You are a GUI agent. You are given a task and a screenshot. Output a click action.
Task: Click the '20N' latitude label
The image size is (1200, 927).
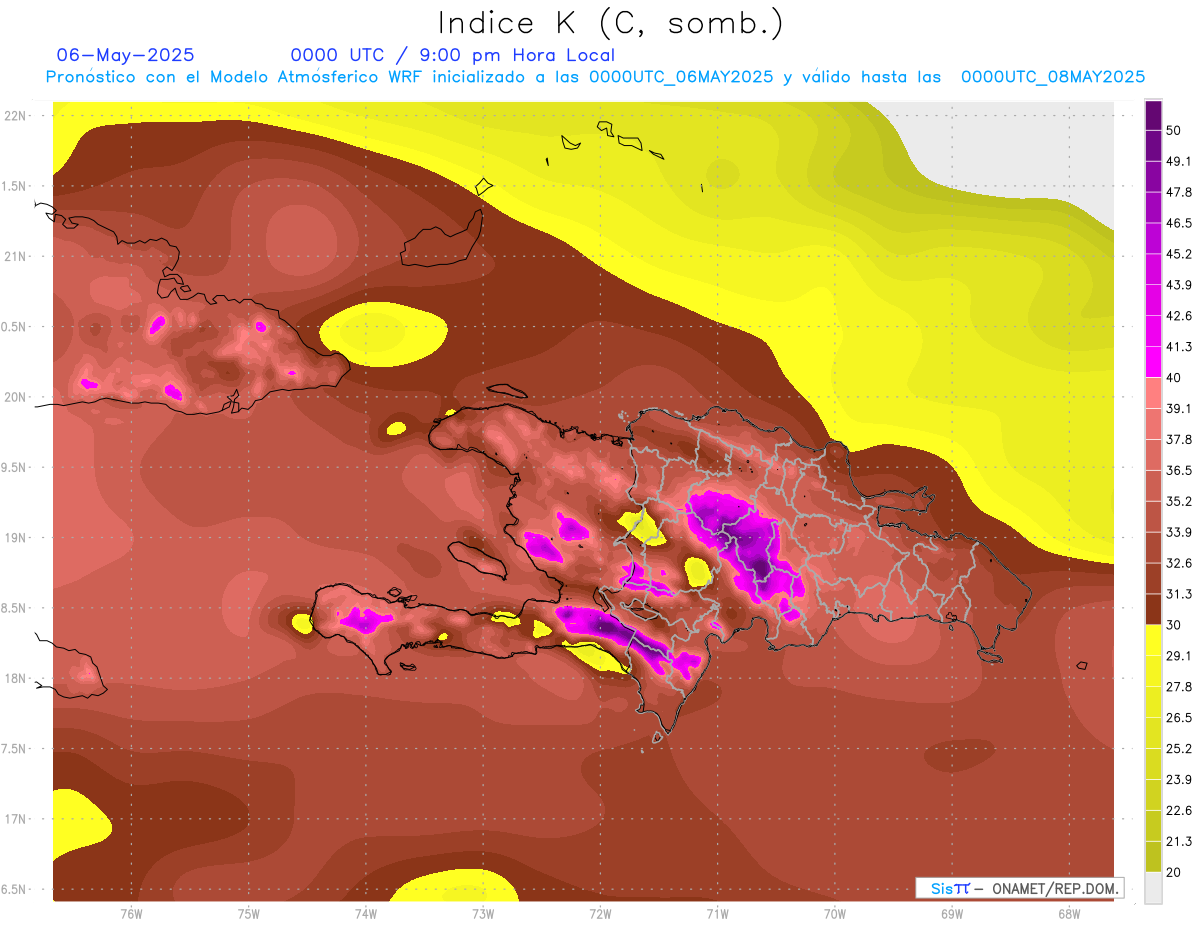tap(15, 397)
